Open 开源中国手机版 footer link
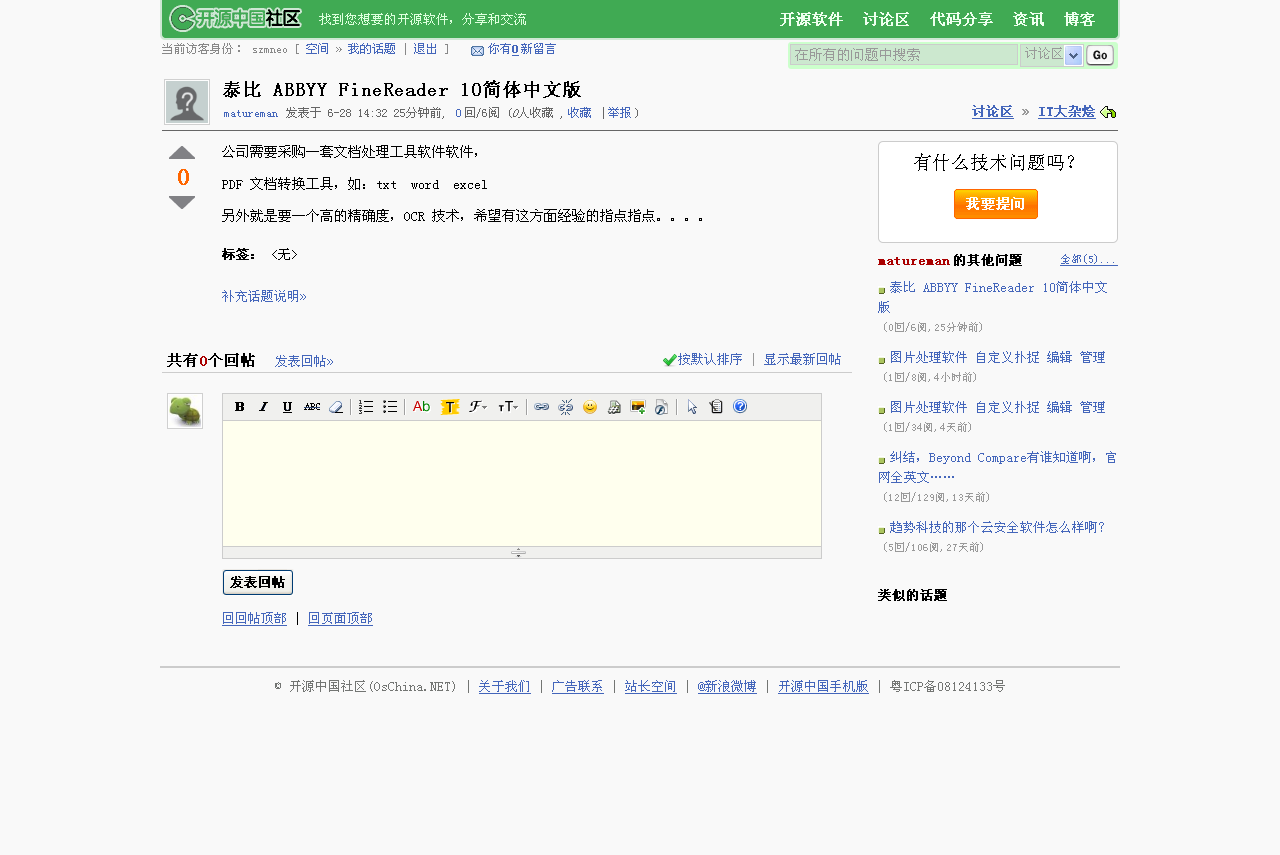 tap(823, 687)
